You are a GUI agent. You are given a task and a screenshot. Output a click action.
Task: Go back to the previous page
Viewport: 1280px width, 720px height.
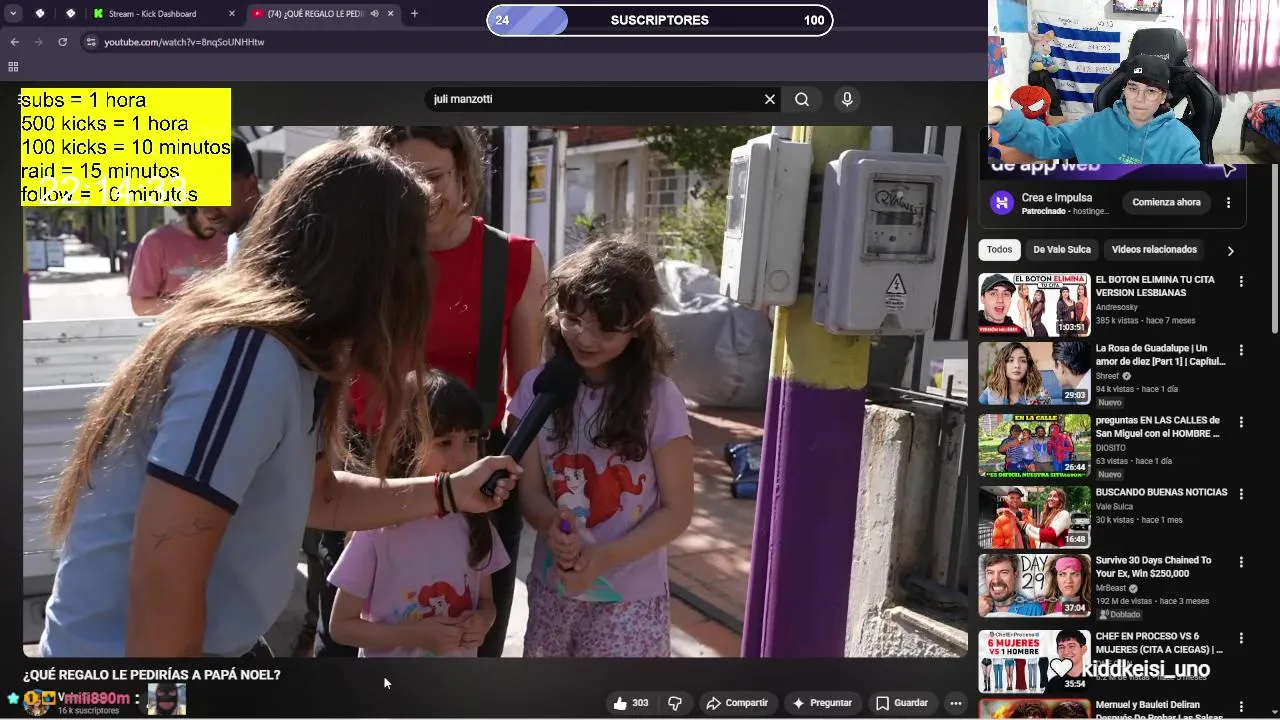[x=14, y=42]
